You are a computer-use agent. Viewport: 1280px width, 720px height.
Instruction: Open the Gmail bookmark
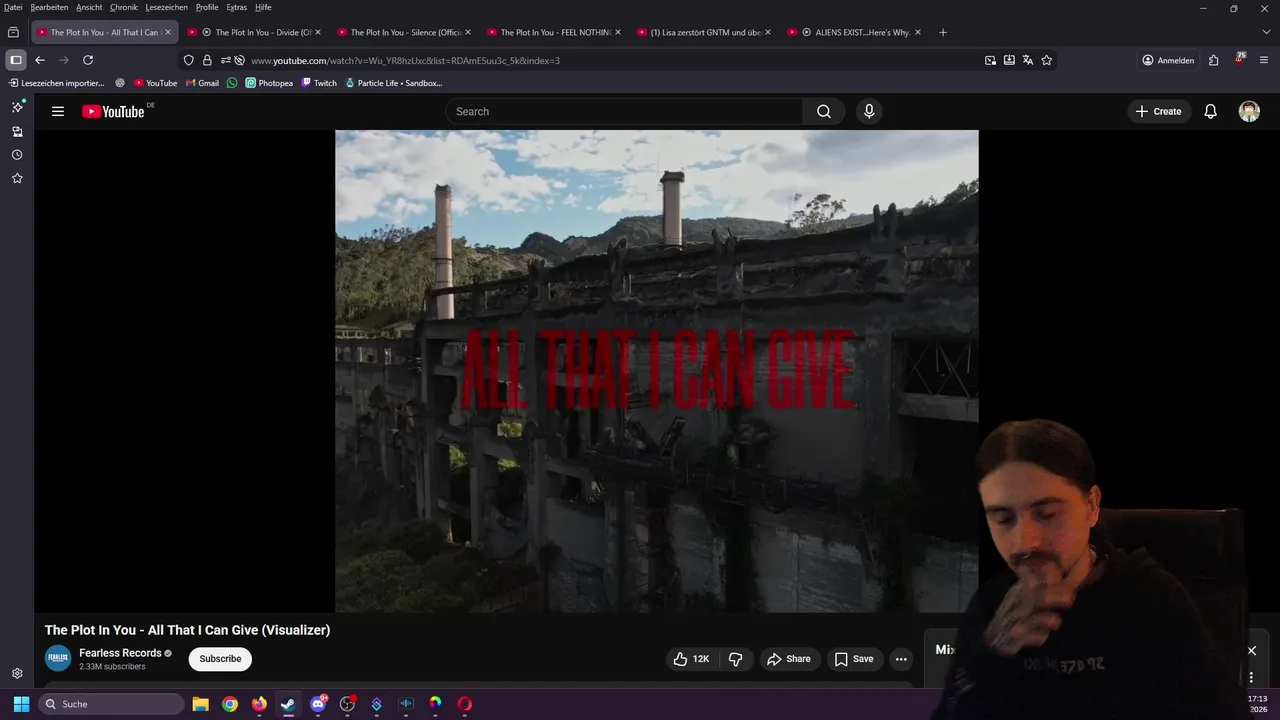coord(202,83)
